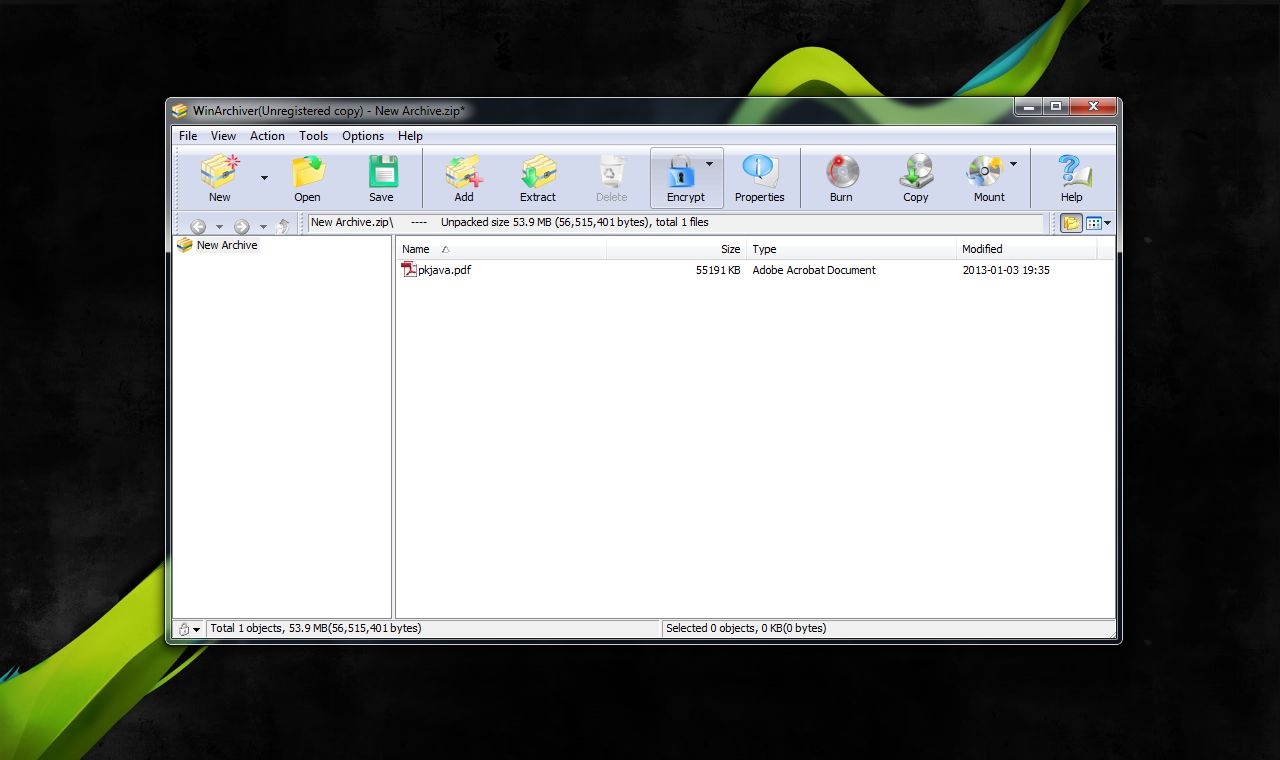Click the PDF icon of pkjava.pdf

click(x=409, y=269)
